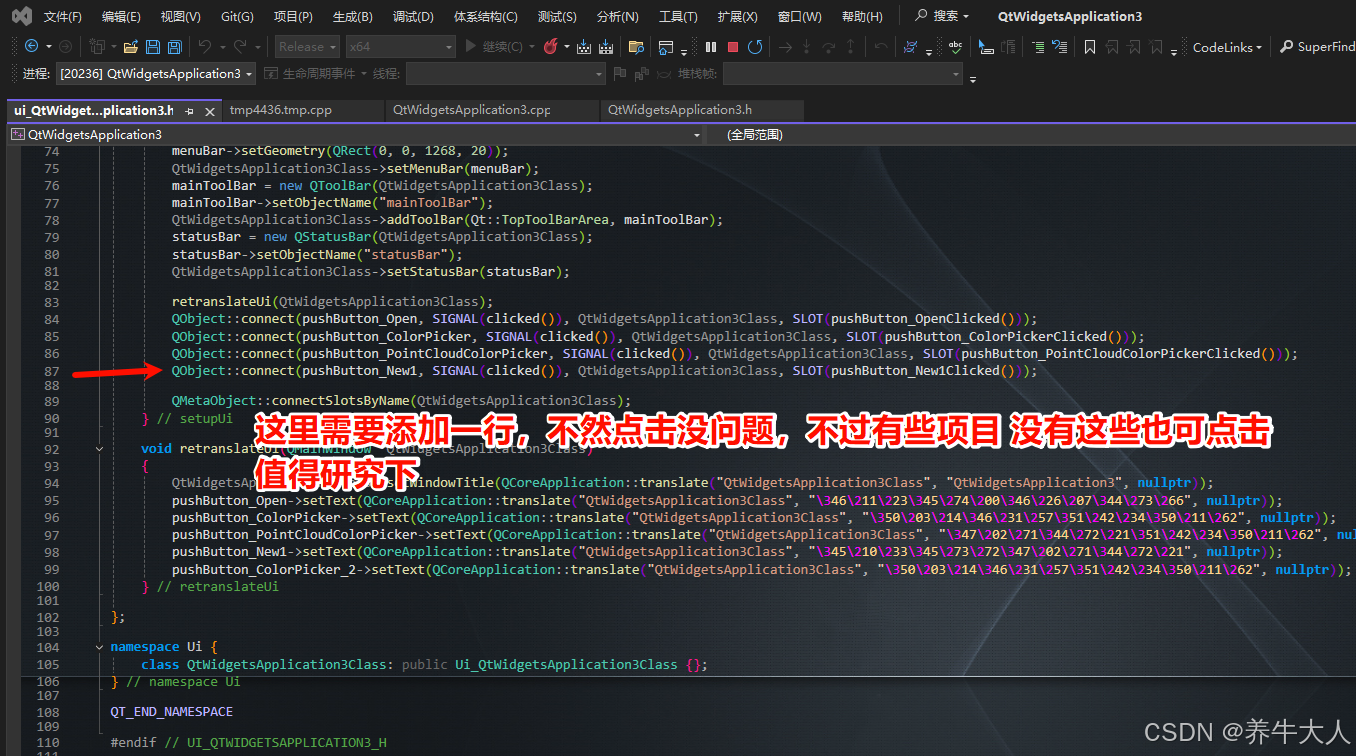Undo the last edit
1356x756 pixels.
coord(205,46)
